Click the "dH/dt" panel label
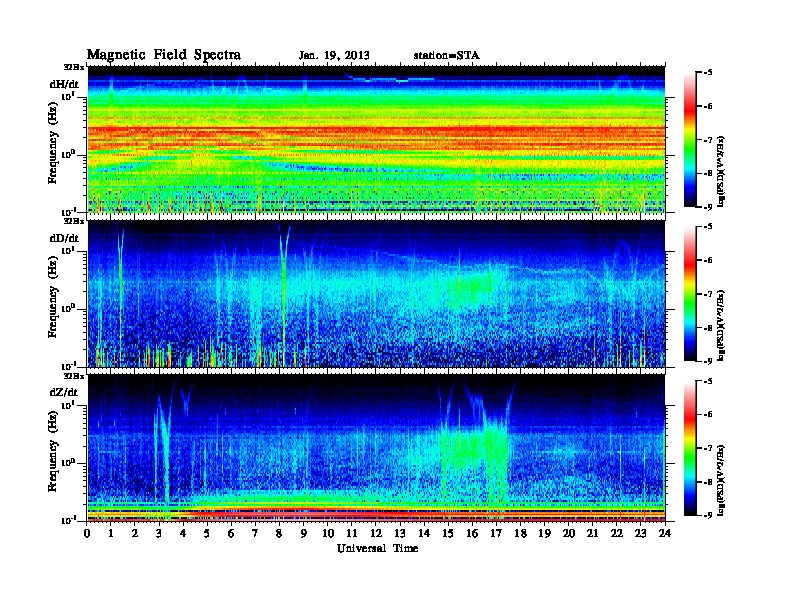The image size is (792, 612). [64, 85]
